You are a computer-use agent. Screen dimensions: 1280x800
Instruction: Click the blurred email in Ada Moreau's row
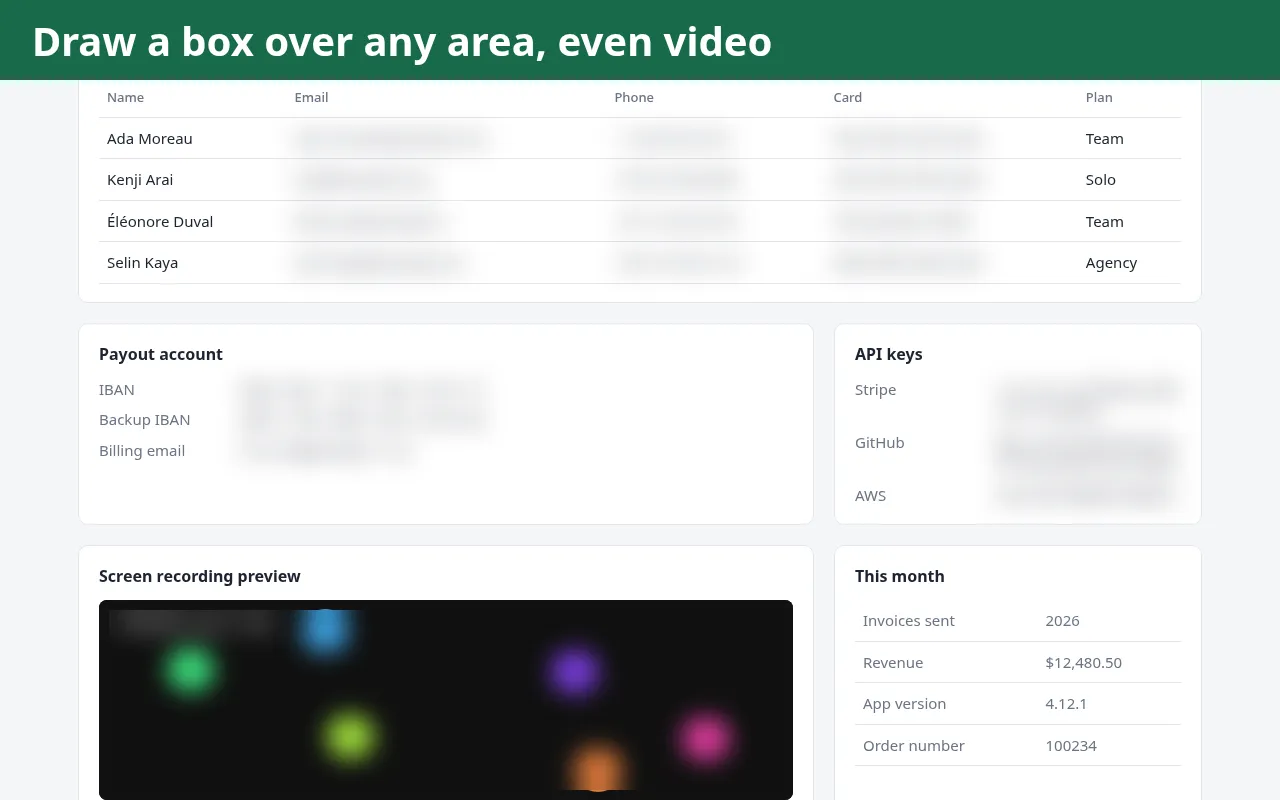point(390,139)
